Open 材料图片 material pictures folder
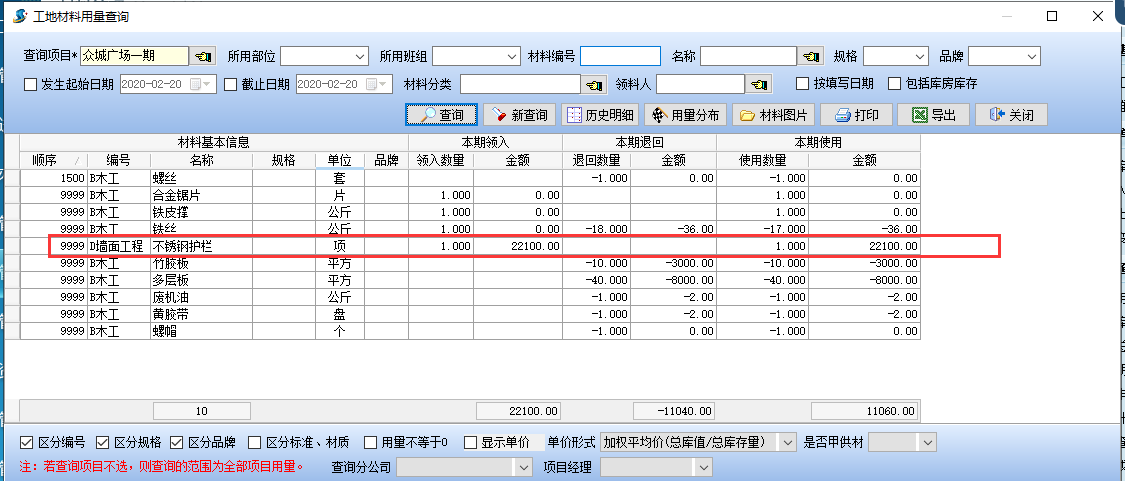 coord(773,115)
